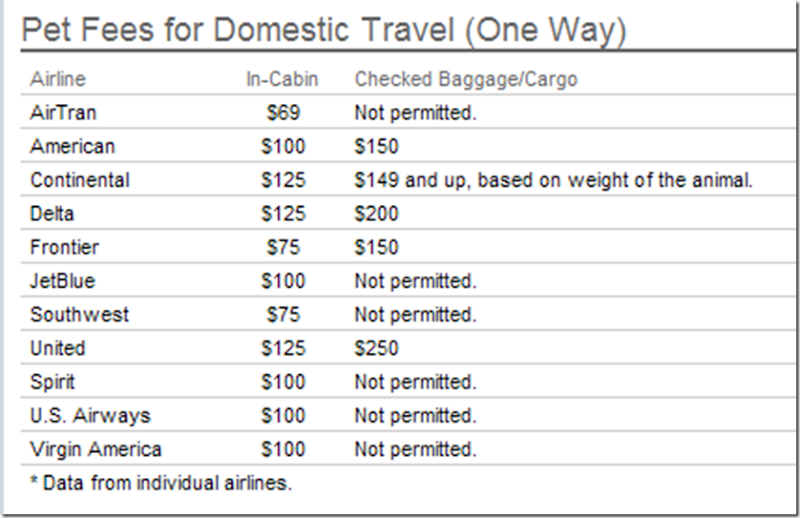The image size is (800, 518).
Task: Click AirTran's $69 in-cabin fee
Action: point(283,113)
